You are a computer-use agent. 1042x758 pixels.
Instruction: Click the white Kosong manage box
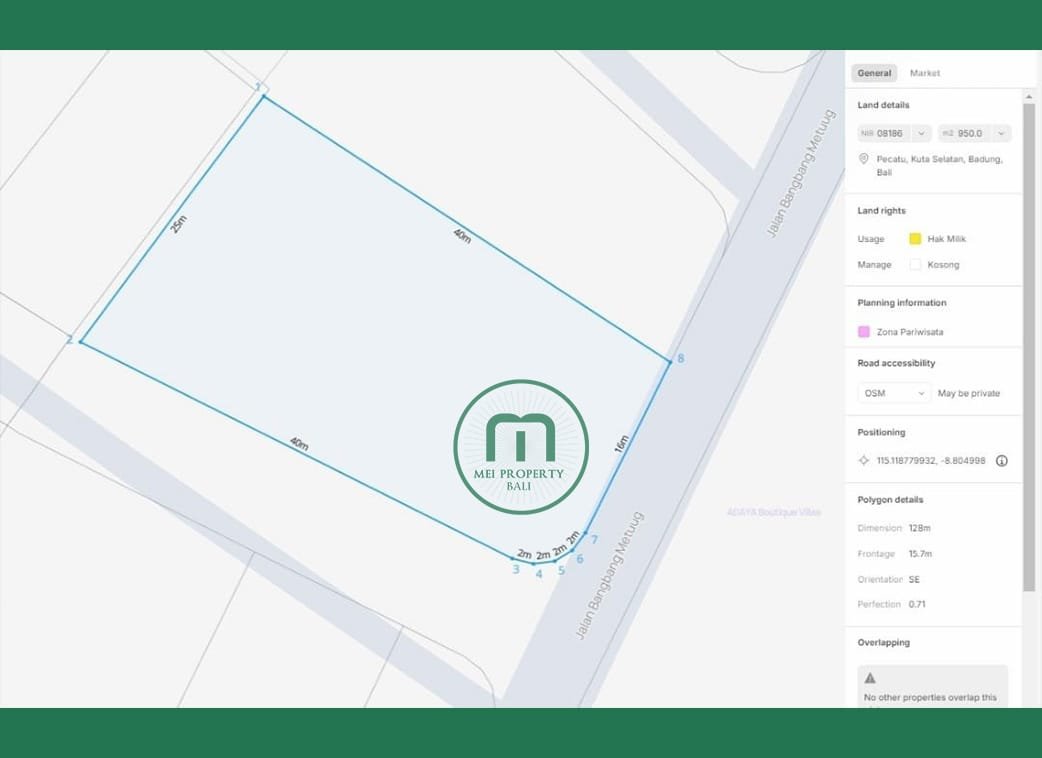tap(915, 265)
